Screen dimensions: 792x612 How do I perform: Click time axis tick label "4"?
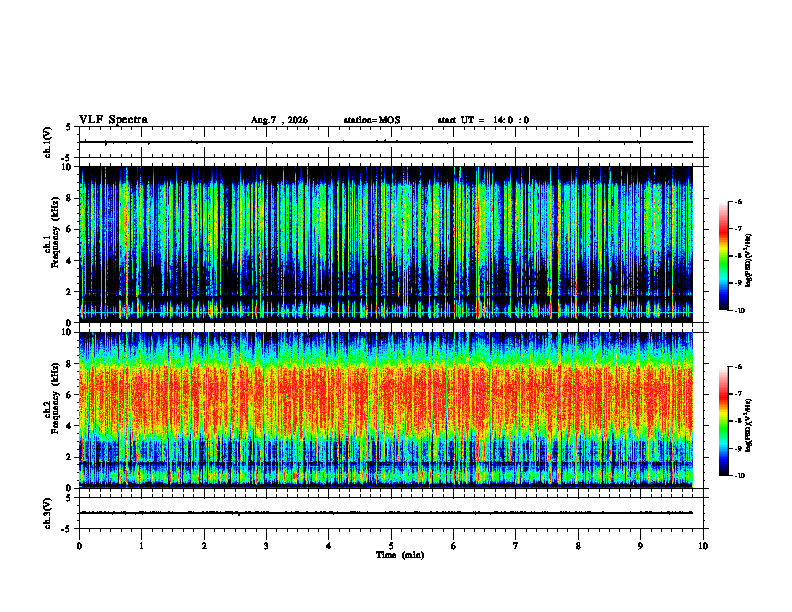[x=329, y=546]
